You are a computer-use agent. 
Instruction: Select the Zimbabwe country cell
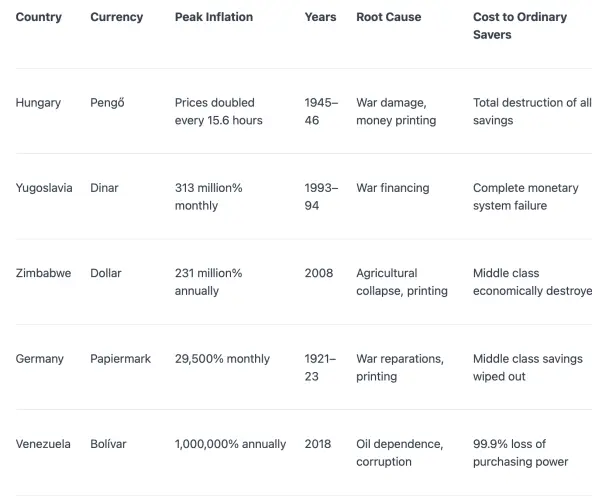click(43, 273)
